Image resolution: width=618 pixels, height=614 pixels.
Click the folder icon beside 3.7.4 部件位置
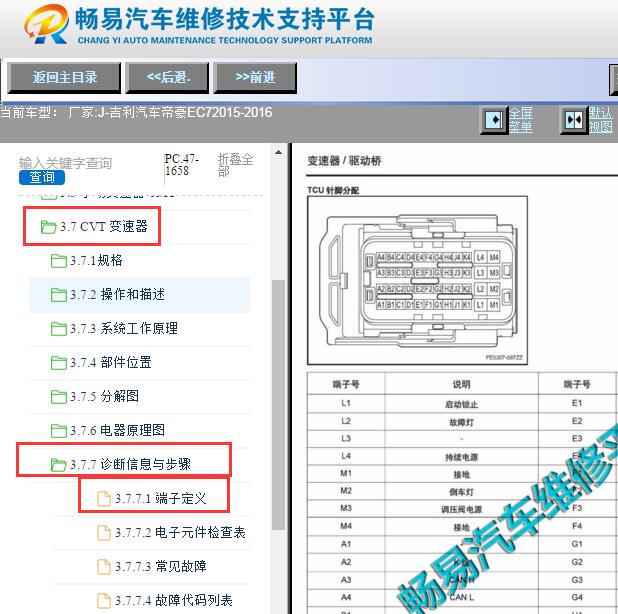pyautogui.click(x=59, y=363)
